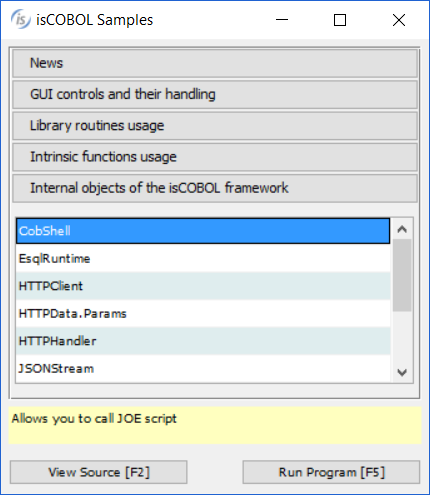This screenshot has height=495, width=430.
Task: Click the yellow description text area
Action: (x=215, y=425)
